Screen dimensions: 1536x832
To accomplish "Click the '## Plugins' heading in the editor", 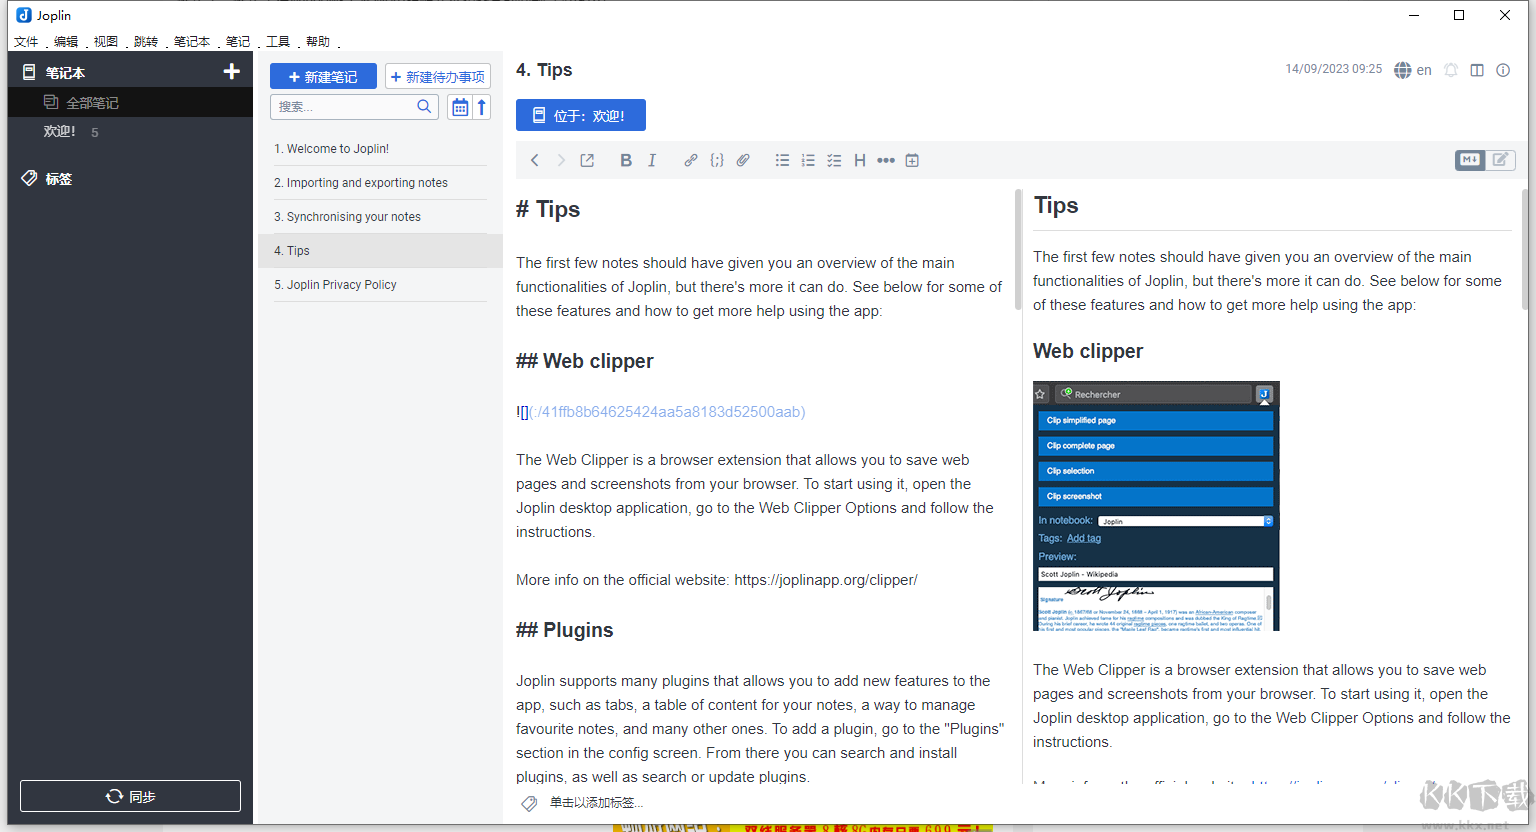I will point(565,630).
